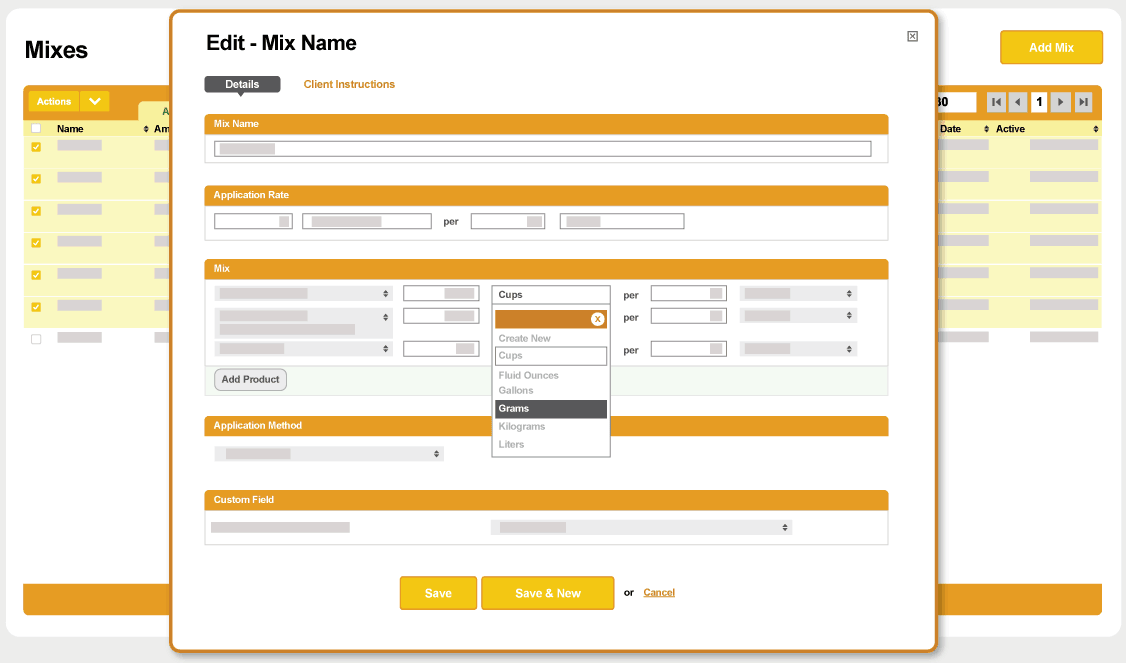Go to the next page of Mixes
Viewport: 1126px width, 663px height.
(x=1061, y=102)
